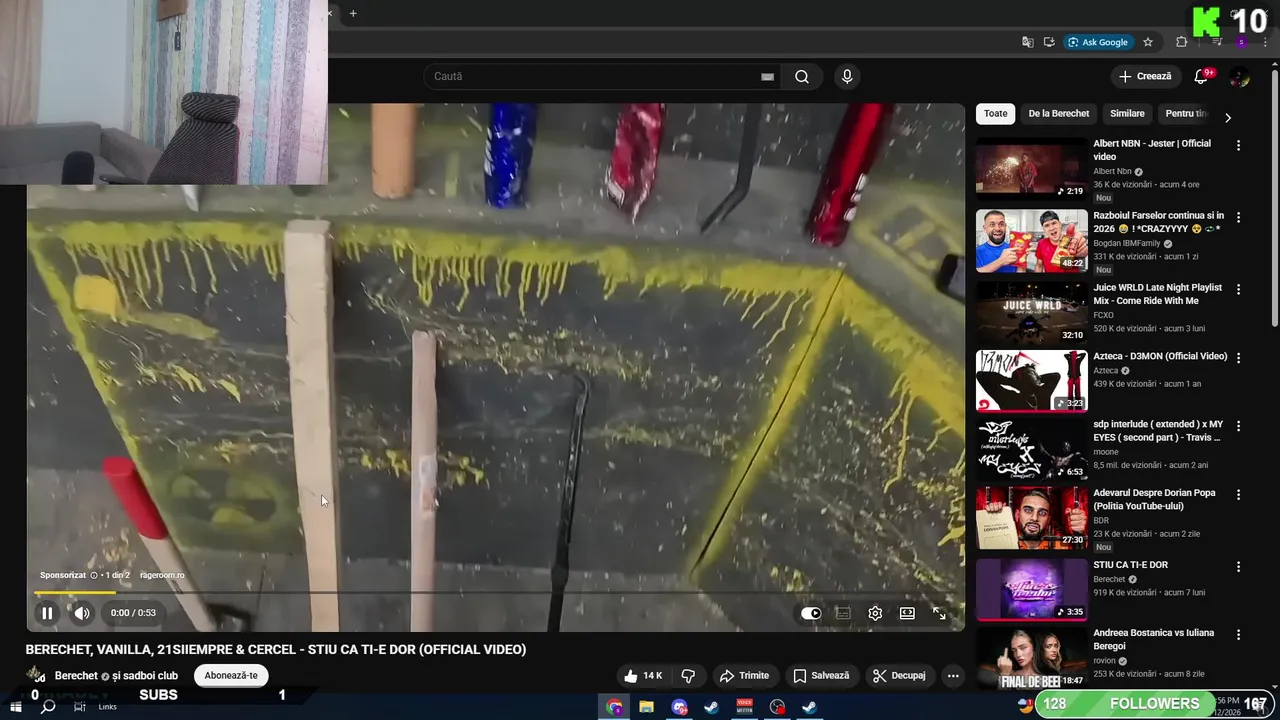1280x720 pixels.
Task: Open File Explorer from the taskbar
Action: point(647,707)
